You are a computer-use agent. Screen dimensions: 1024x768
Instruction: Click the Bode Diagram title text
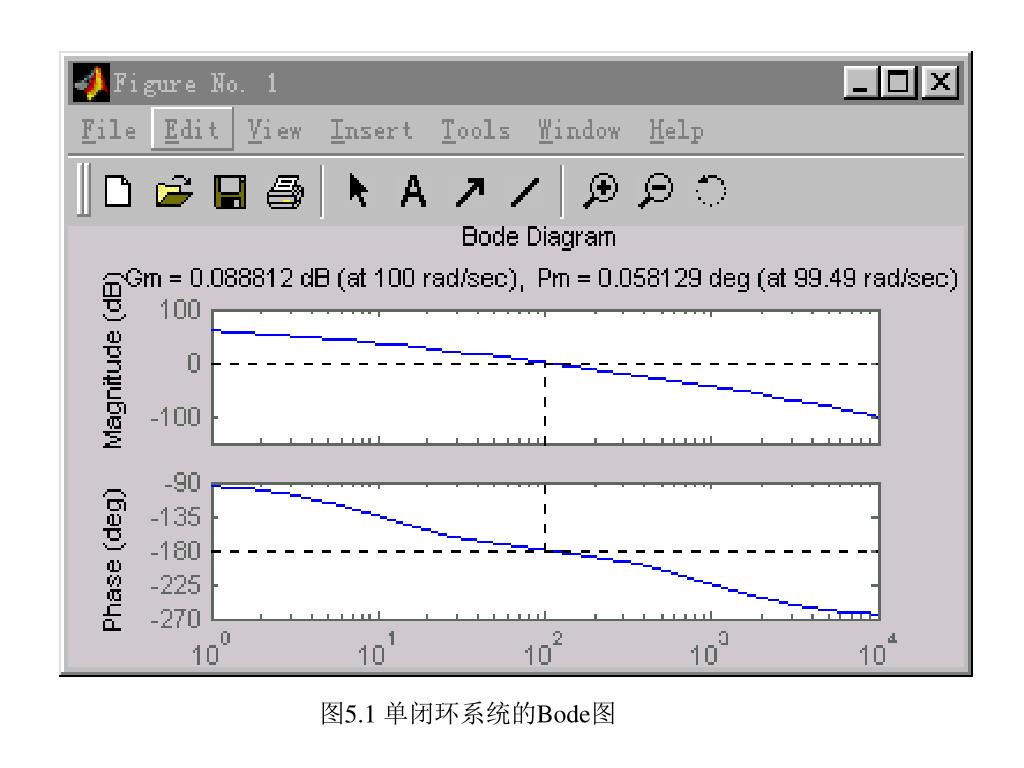click(538, 237)
